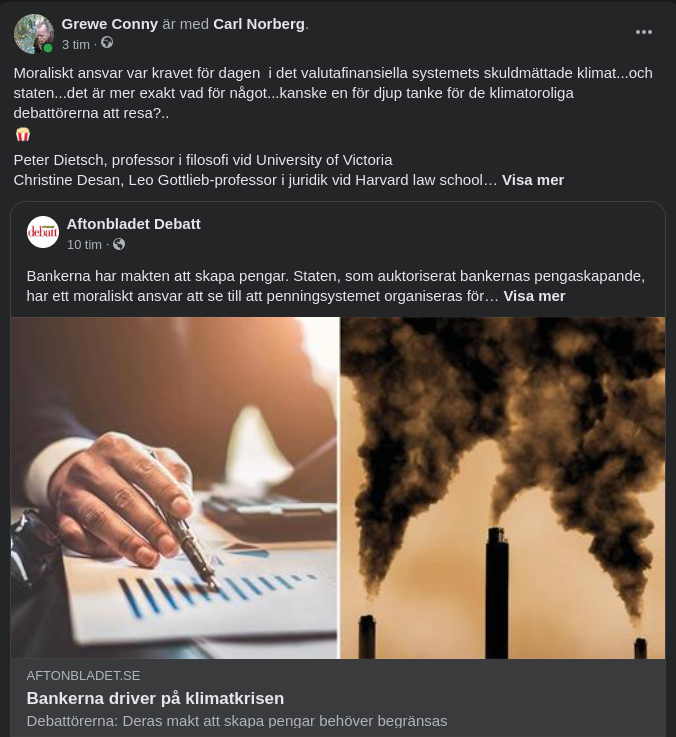This screenshot has height=737, width=676.
Task: Click the hand-with-pen chart photo
Action: click(x=175, y=488)
